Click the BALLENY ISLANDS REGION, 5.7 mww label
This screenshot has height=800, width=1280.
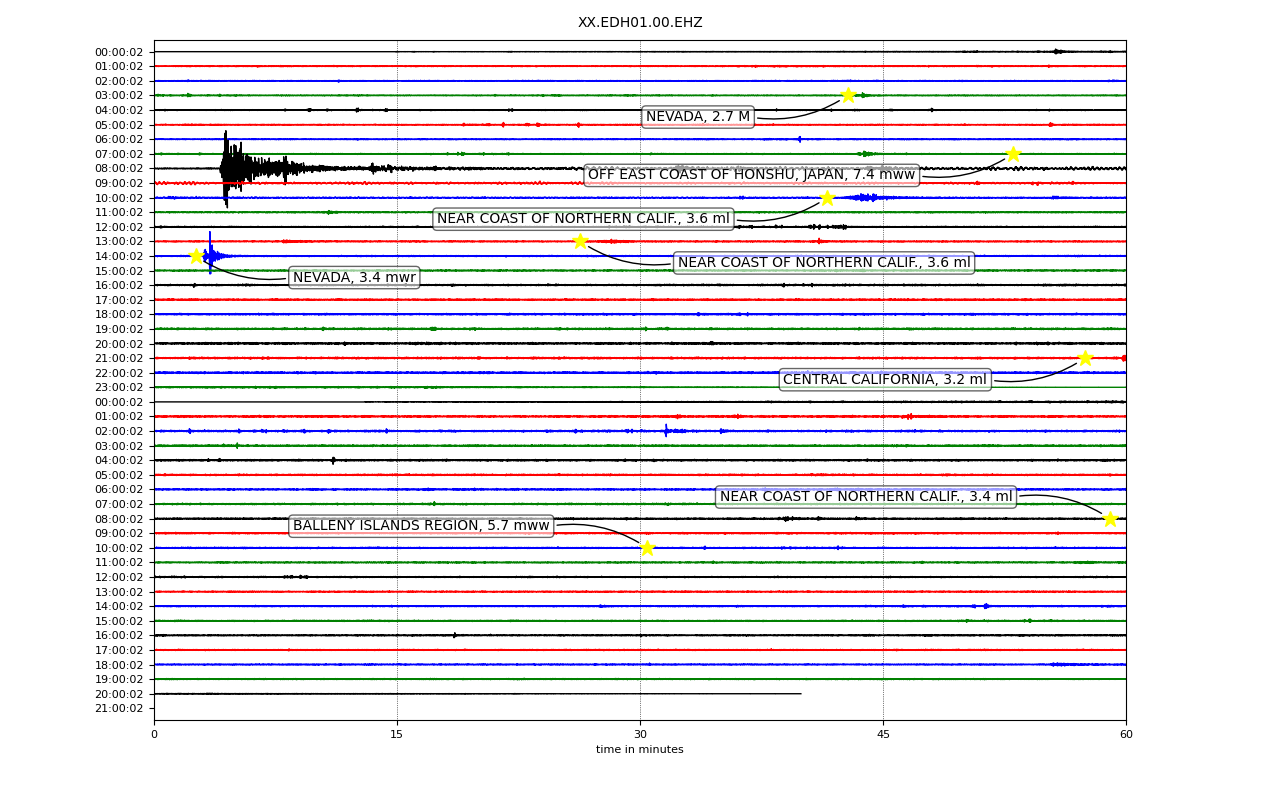click(x=421, y=526)
